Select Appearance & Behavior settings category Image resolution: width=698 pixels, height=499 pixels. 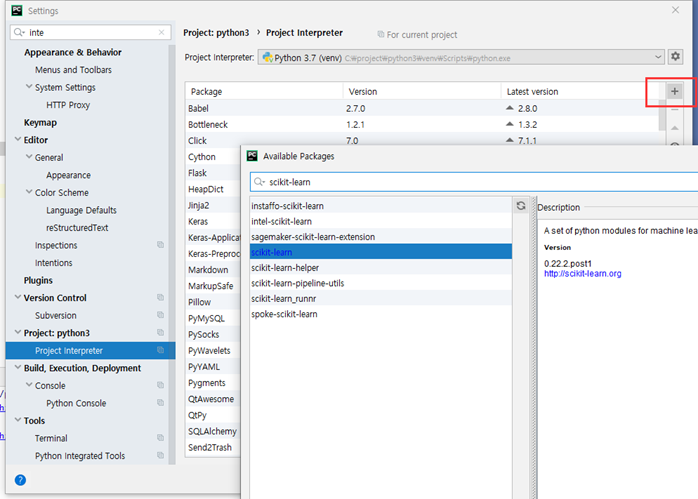pos(73,52)
